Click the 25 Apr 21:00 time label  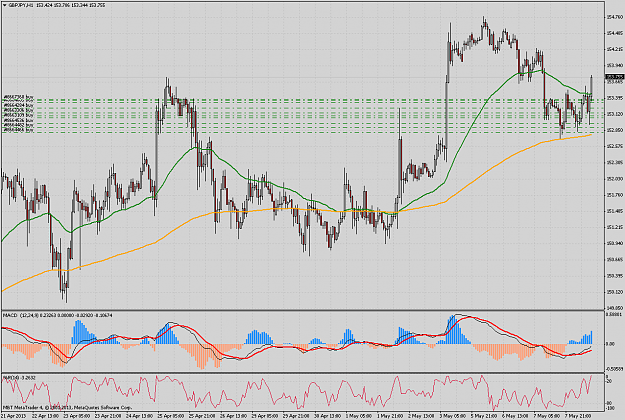pyautogui.click(x=203, y=416)
